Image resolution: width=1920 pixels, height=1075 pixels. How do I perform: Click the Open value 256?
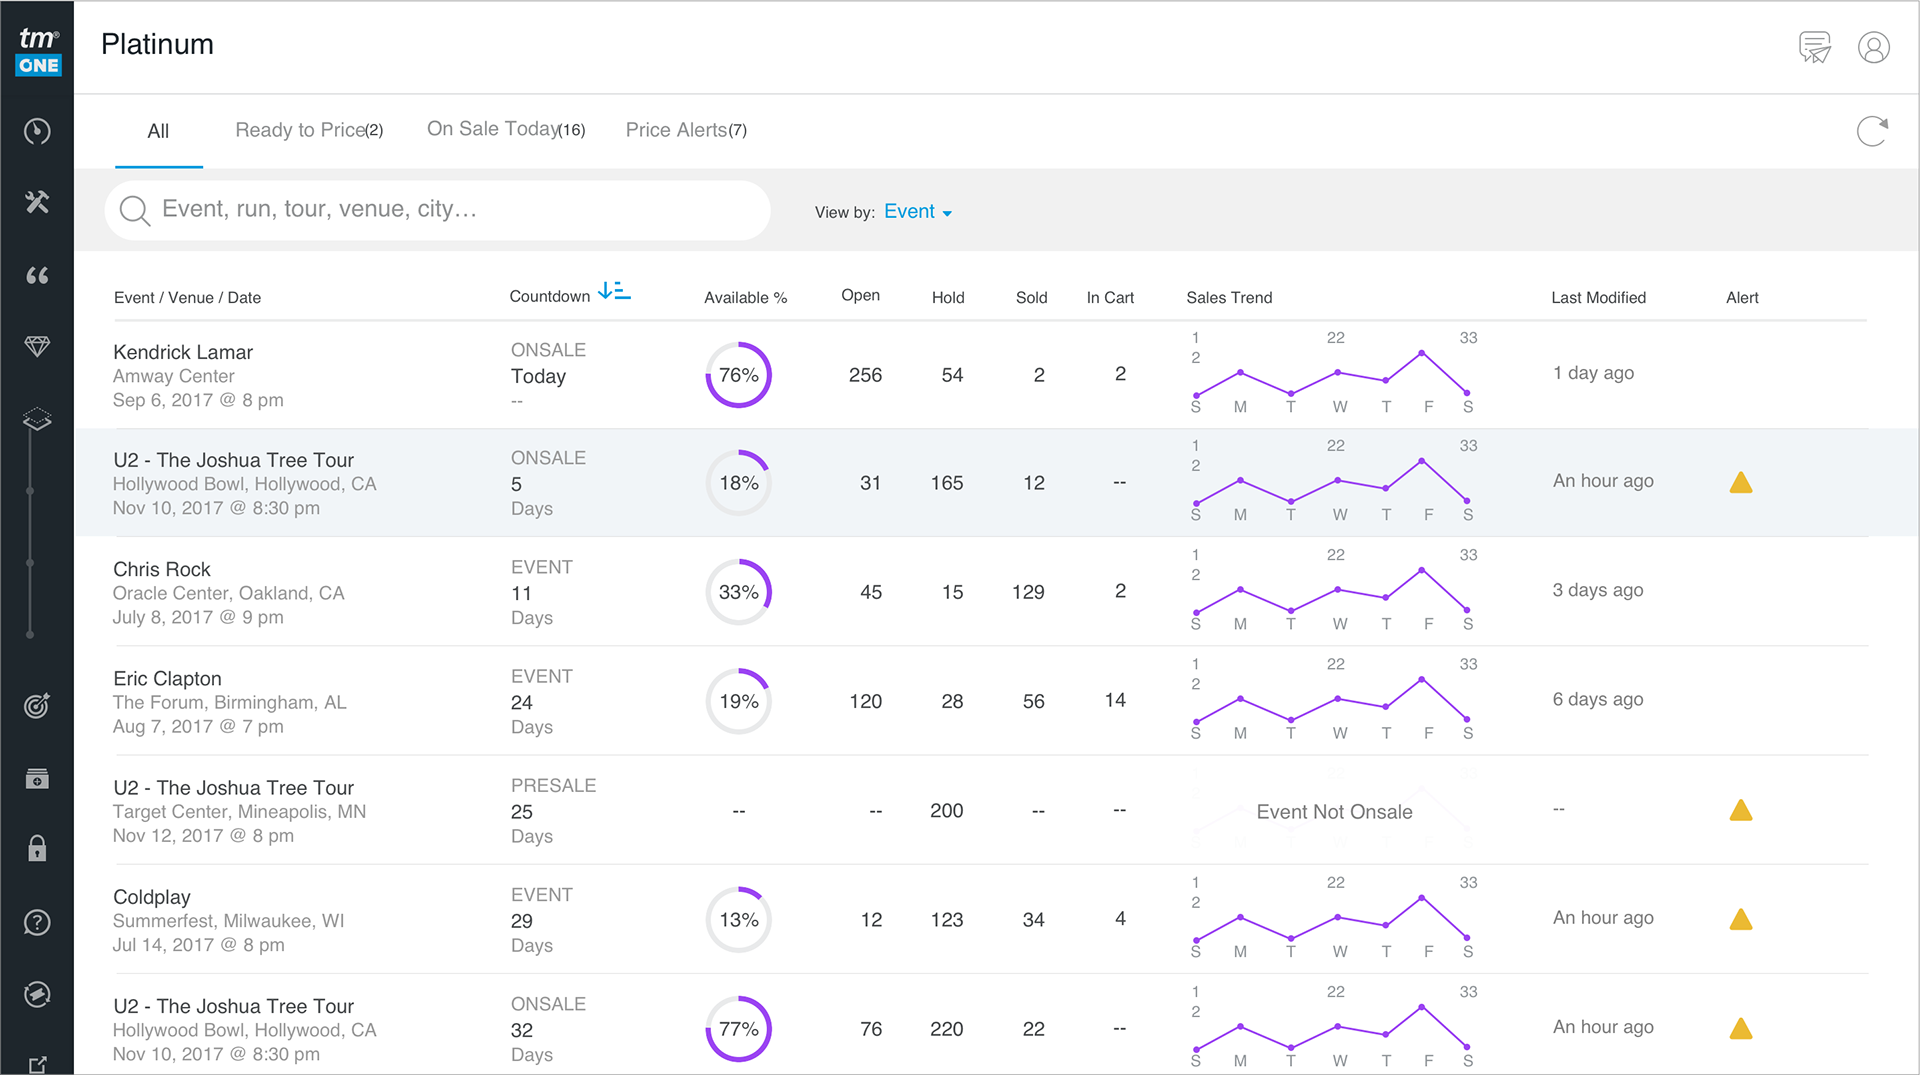tap(865, 375)
